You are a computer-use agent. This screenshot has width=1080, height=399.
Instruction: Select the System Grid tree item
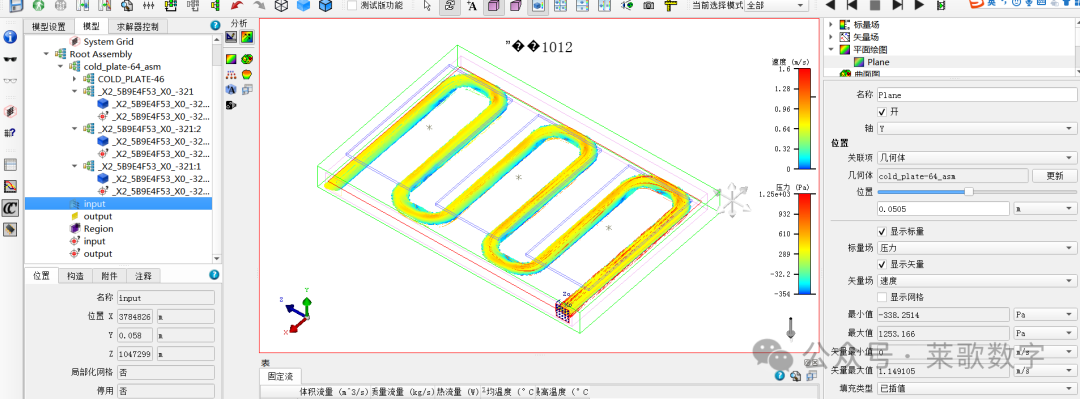pyautogui.click(x=108, y=41)
